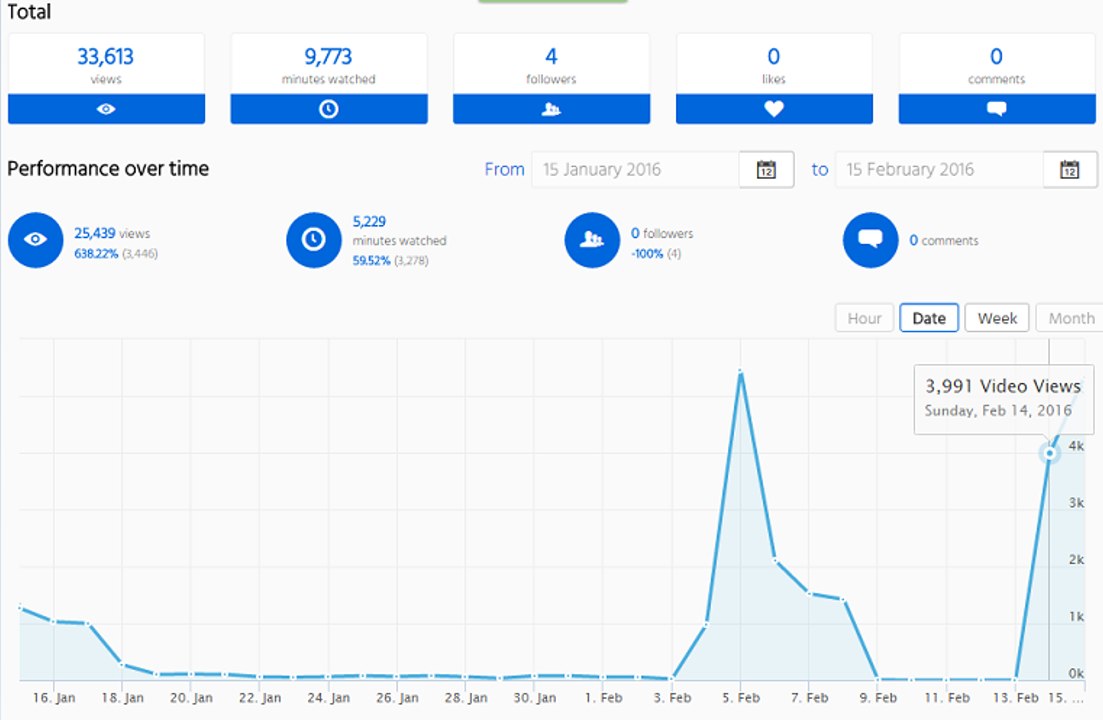
Task: Click the eye icon under total views
Action: (106, 109)
